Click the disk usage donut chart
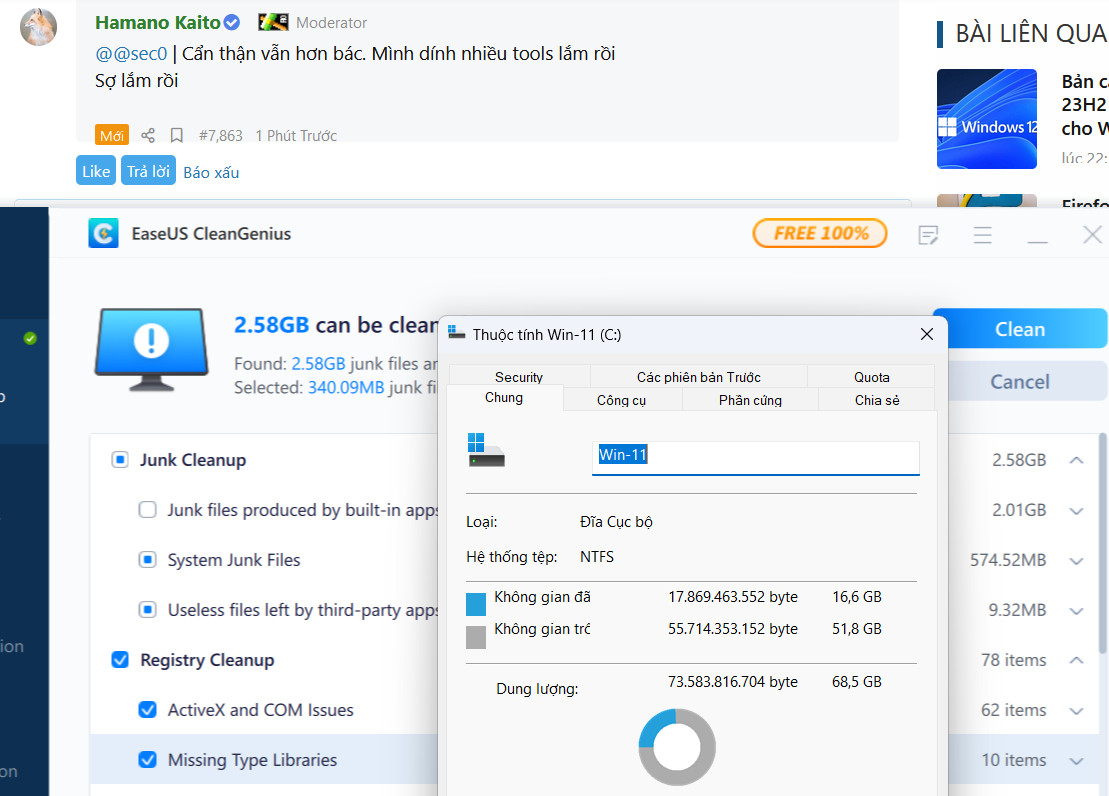 (677, 747)
